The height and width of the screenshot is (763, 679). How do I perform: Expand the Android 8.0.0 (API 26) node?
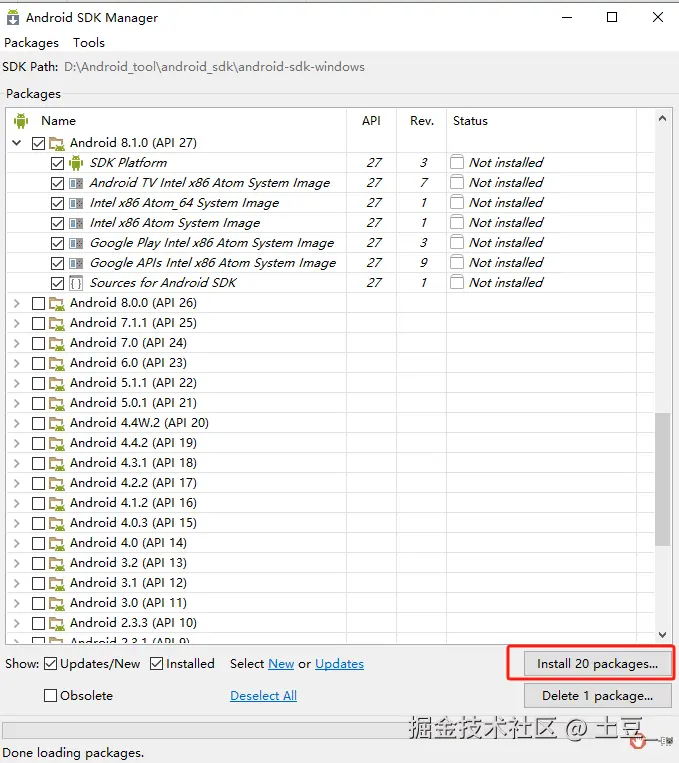tap(17, 303)
